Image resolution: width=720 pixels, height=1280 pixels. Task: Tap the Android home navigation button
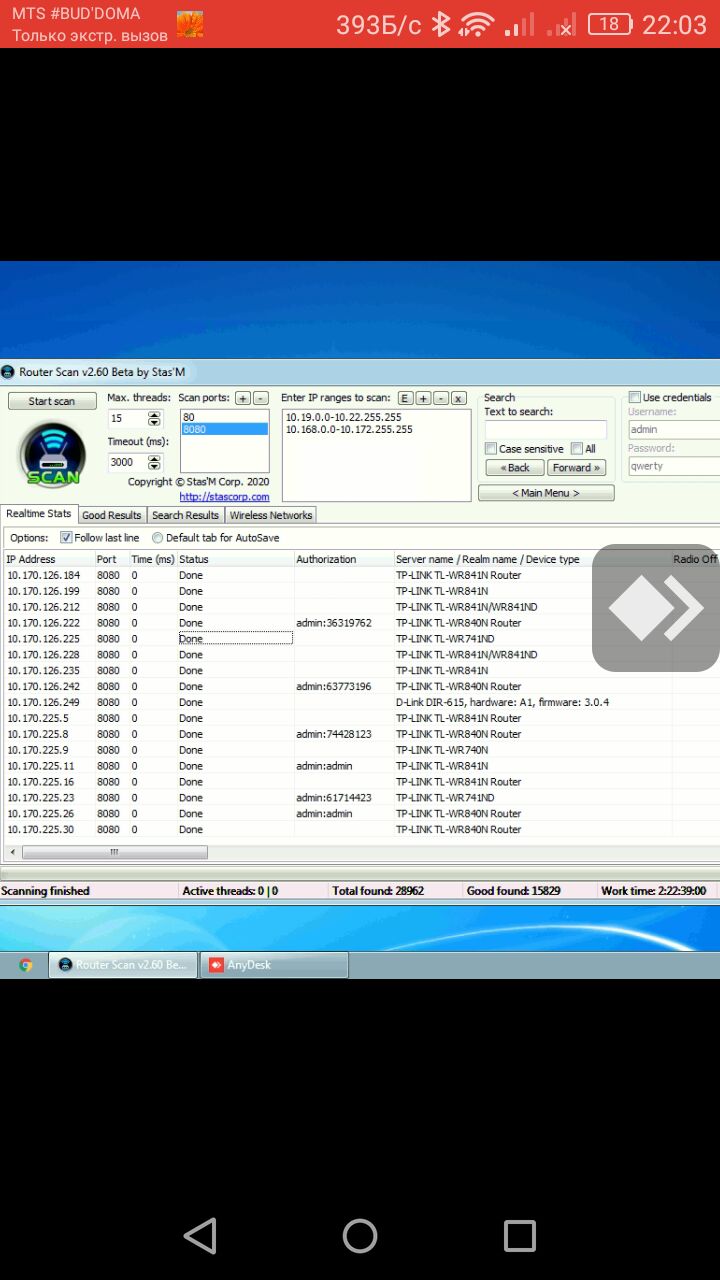360,1236
